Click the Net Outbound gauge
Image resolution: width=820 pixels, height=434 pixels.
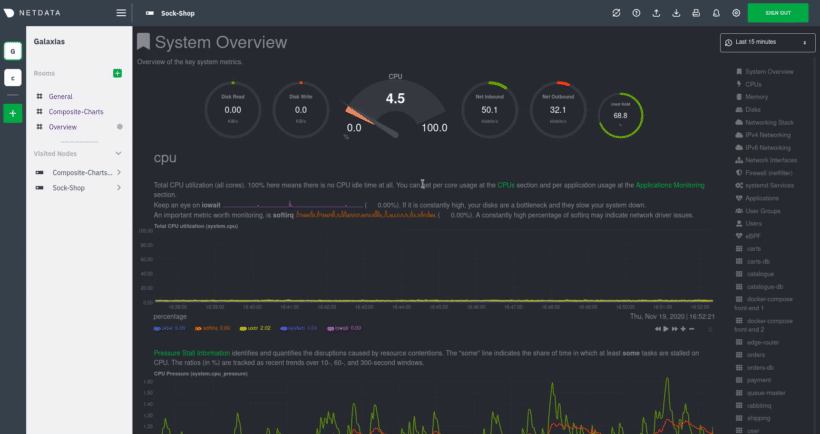(x=558, y=110)
